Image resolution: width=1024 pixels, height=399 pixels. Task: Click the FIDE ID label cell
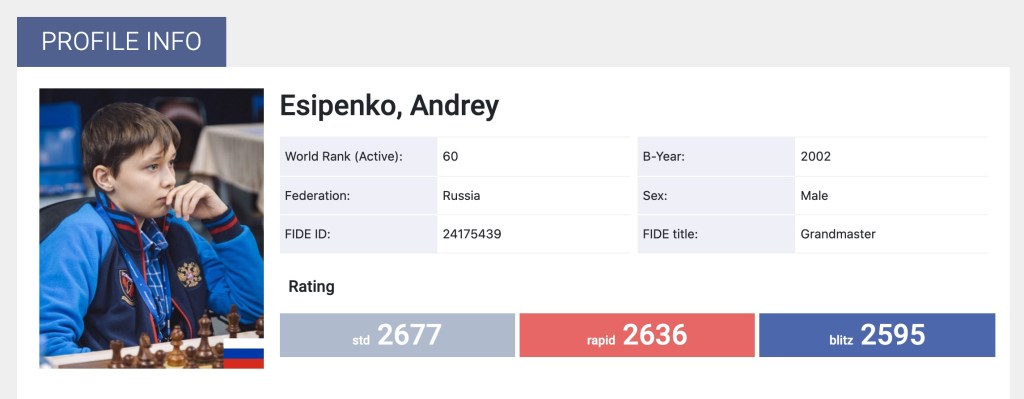(x=359, y=234)
